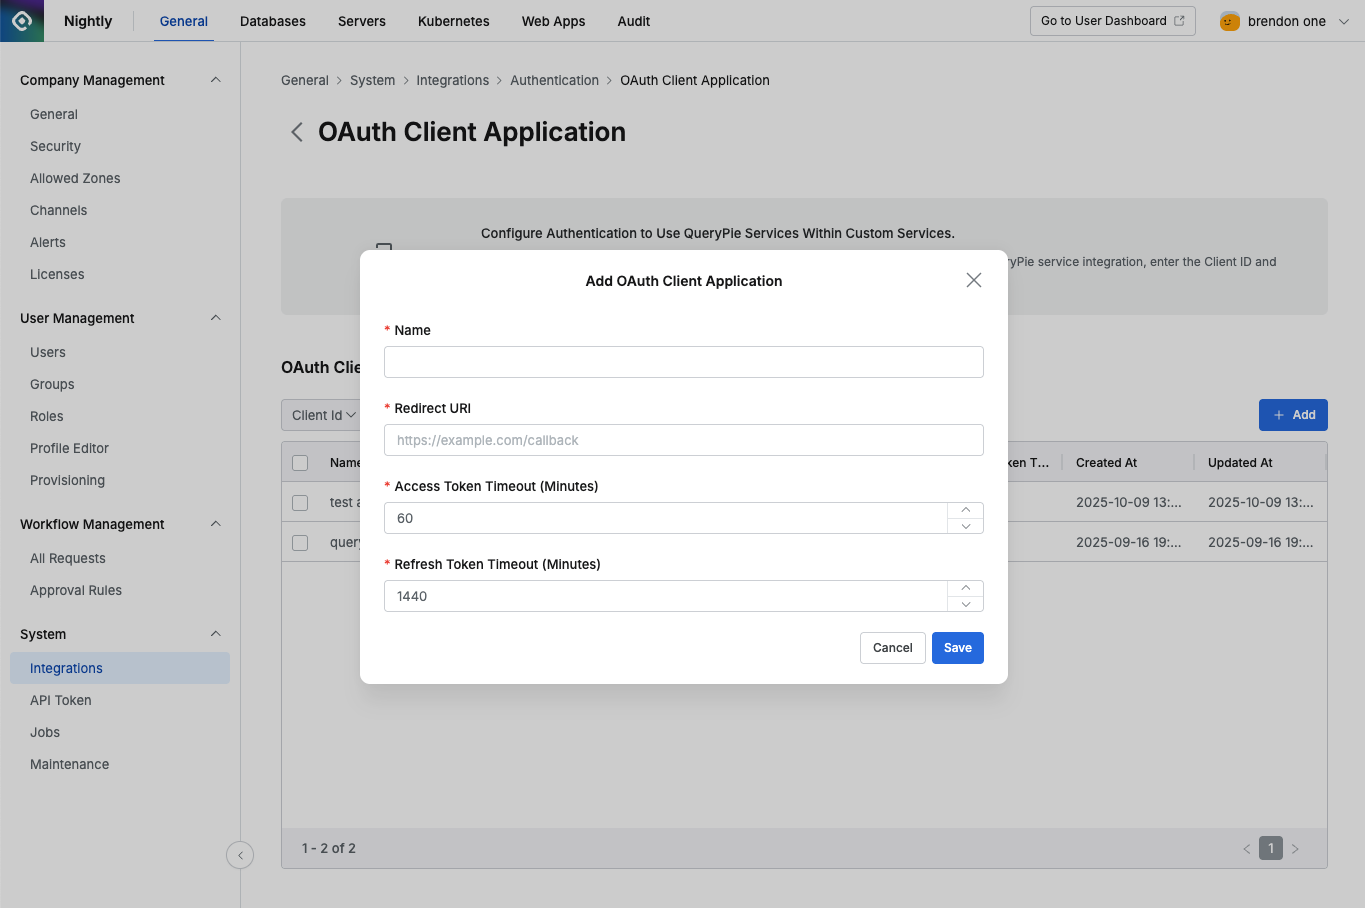The image size is (1365, 908).
Task: Collapse the Company Management section
Action: pyautogui.click(x=215, y=80)
